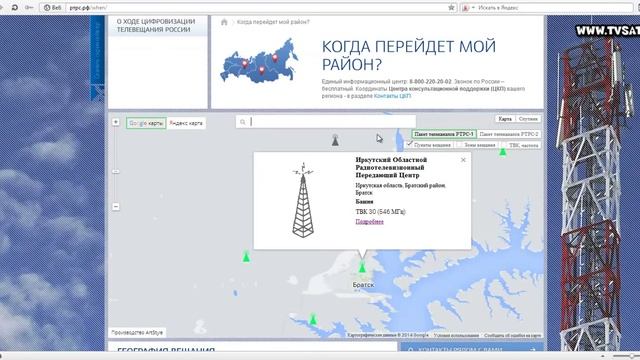
Task: Toggle the ТВК, частота checkbox
Action: click(x=504, y=144)
